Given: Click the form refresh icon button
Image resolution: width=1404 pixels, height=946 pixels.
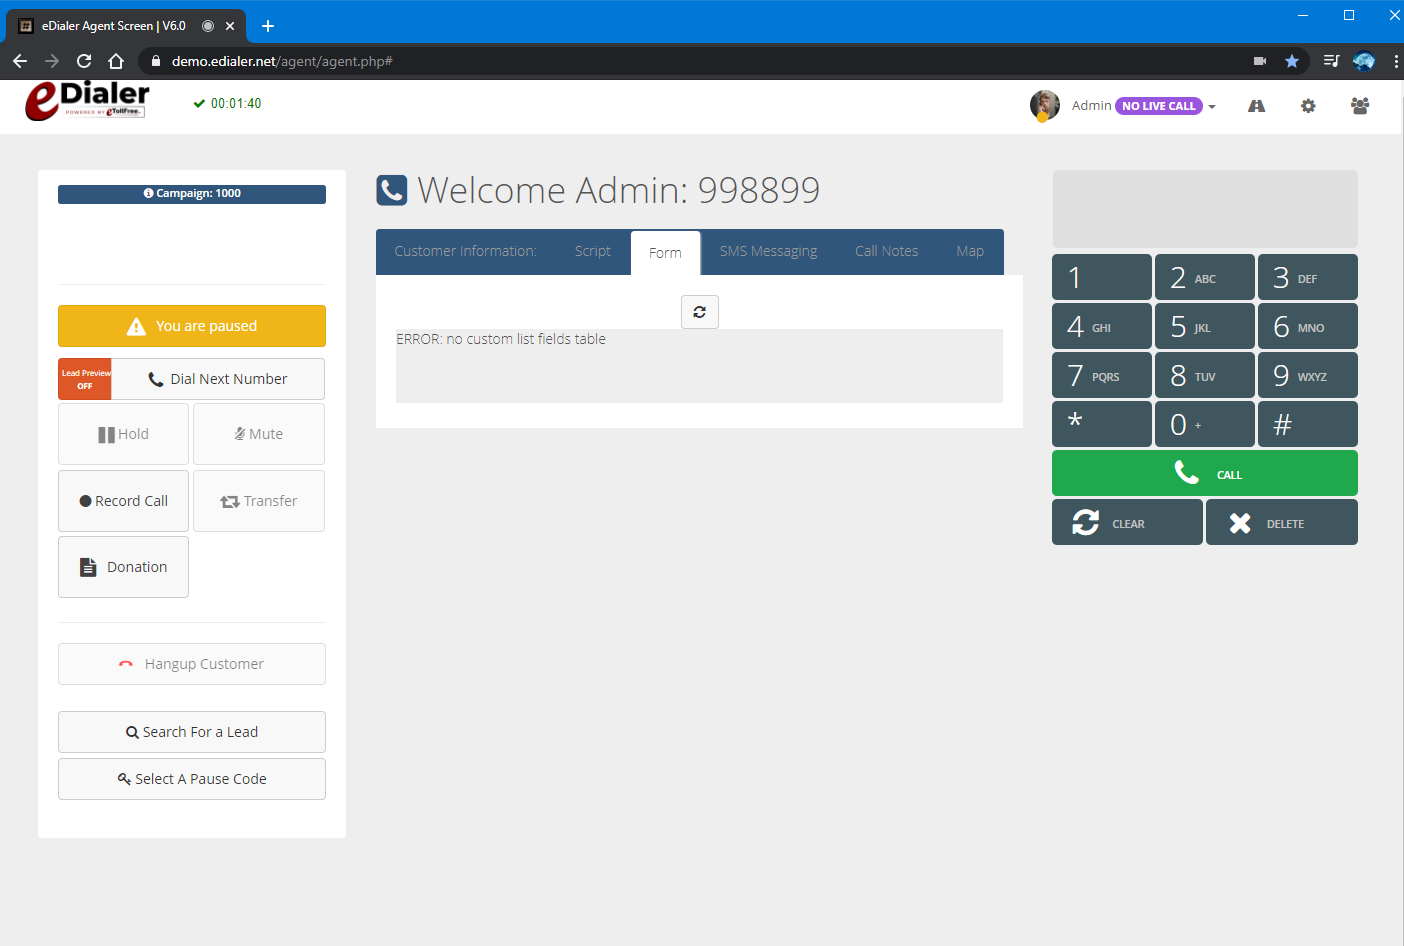Looking at the screenshot, I should [x=700, y=312].
